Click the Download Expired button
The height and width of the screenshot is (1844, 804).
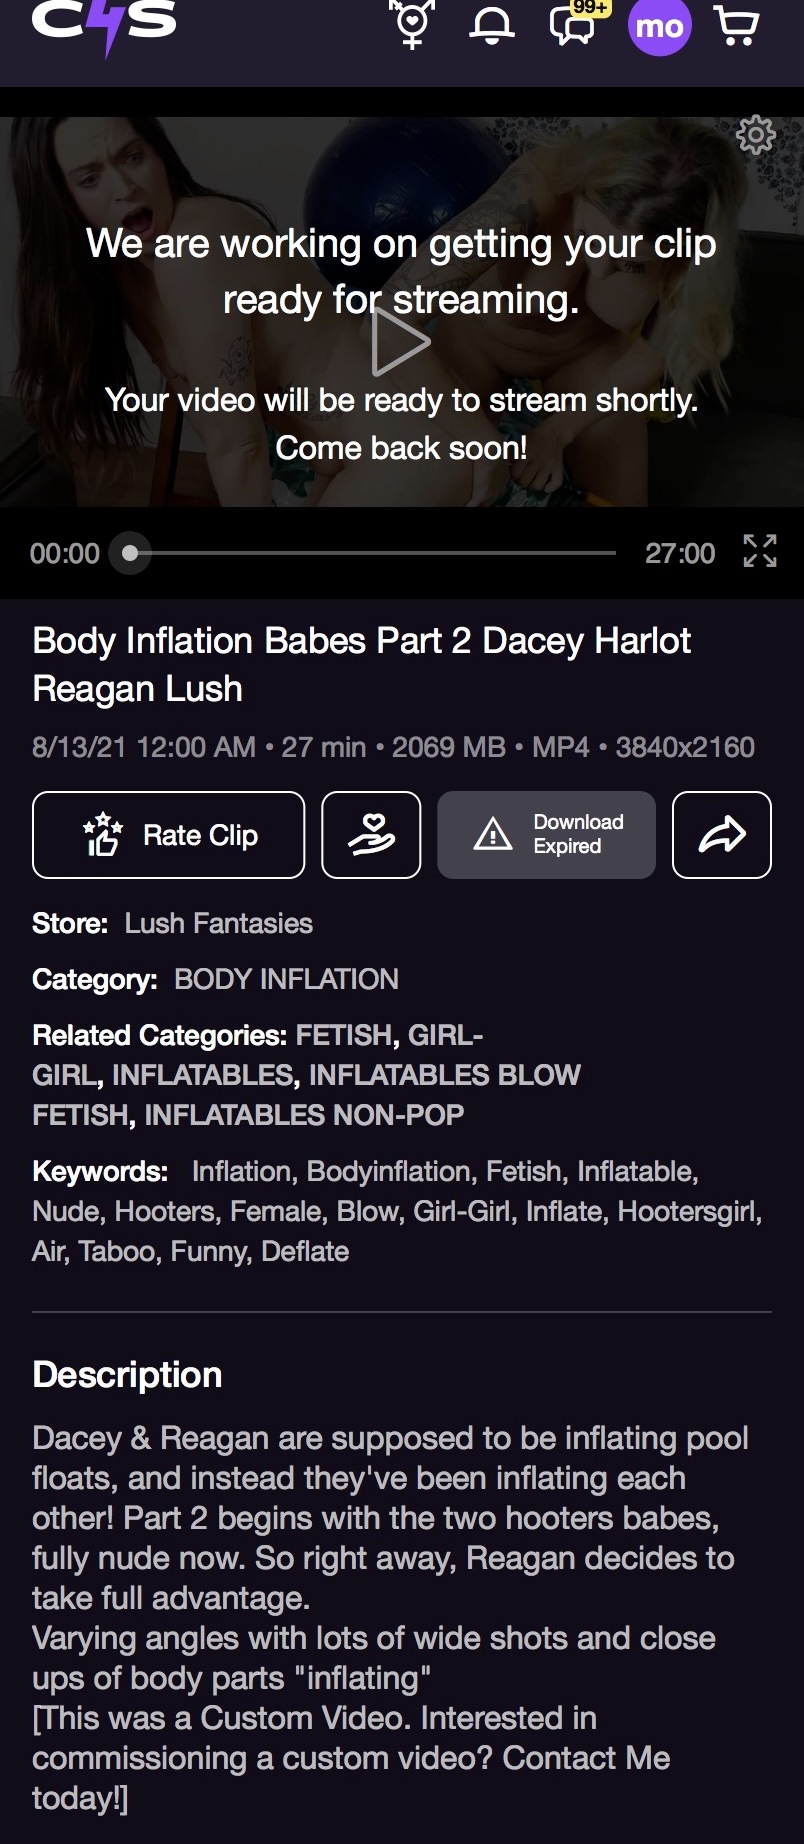point(546,835)
